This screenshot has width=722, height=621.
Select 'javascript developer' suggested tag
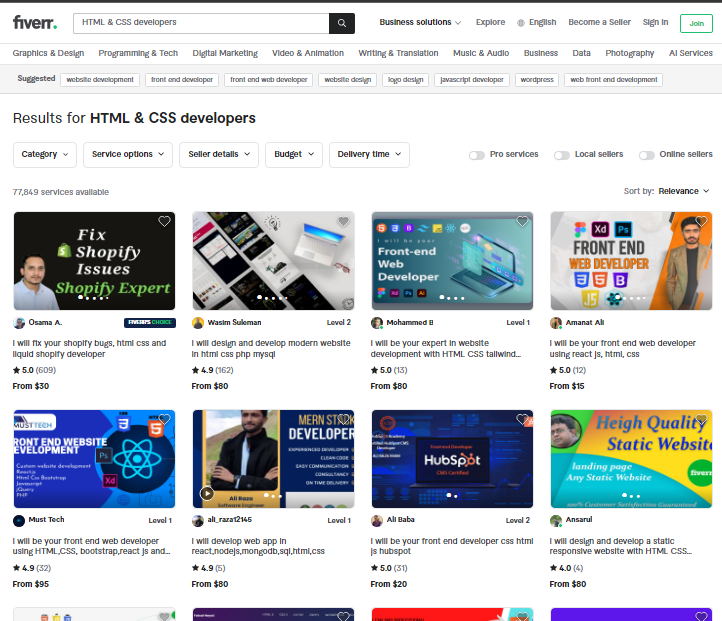pyautogui.click(x=472, y=80)
